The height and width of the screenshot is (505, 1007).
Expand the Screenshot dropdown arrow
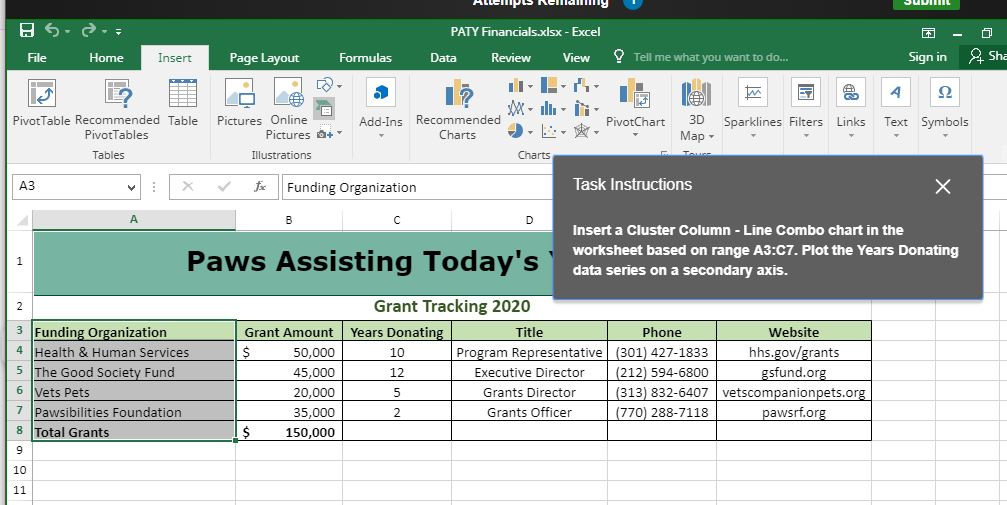[x=340, y=134]
